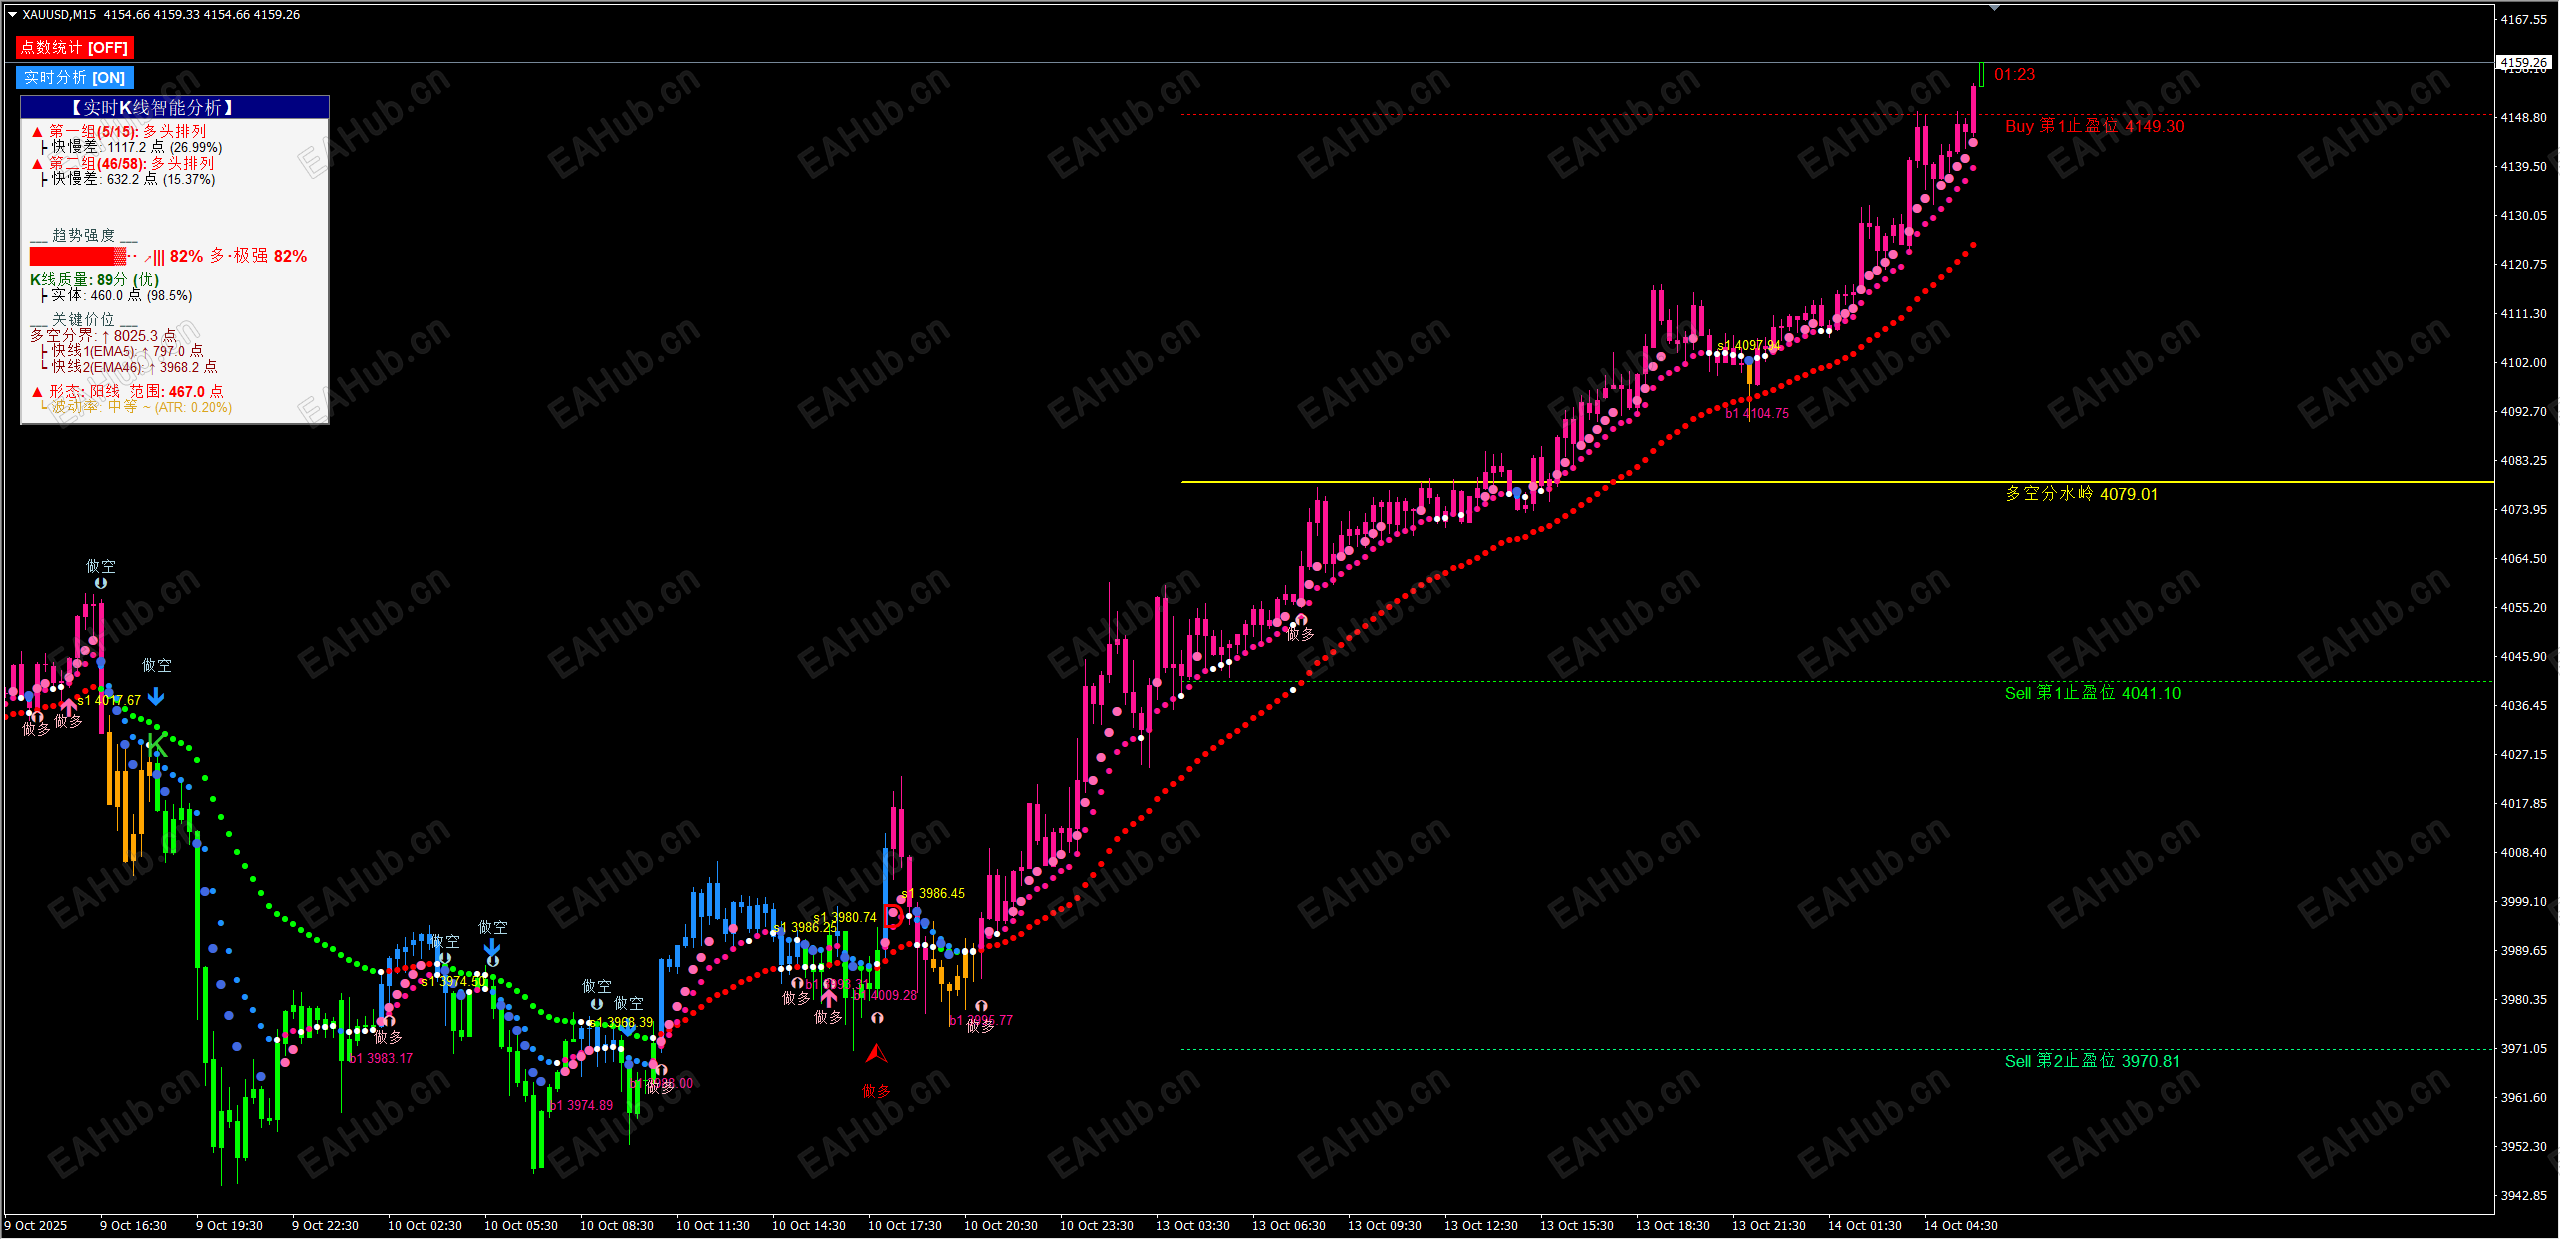This screenshot has width=2560, height=1240.
Task: Click the large red 做多 arrowhead
Action: click(876, 1053)
